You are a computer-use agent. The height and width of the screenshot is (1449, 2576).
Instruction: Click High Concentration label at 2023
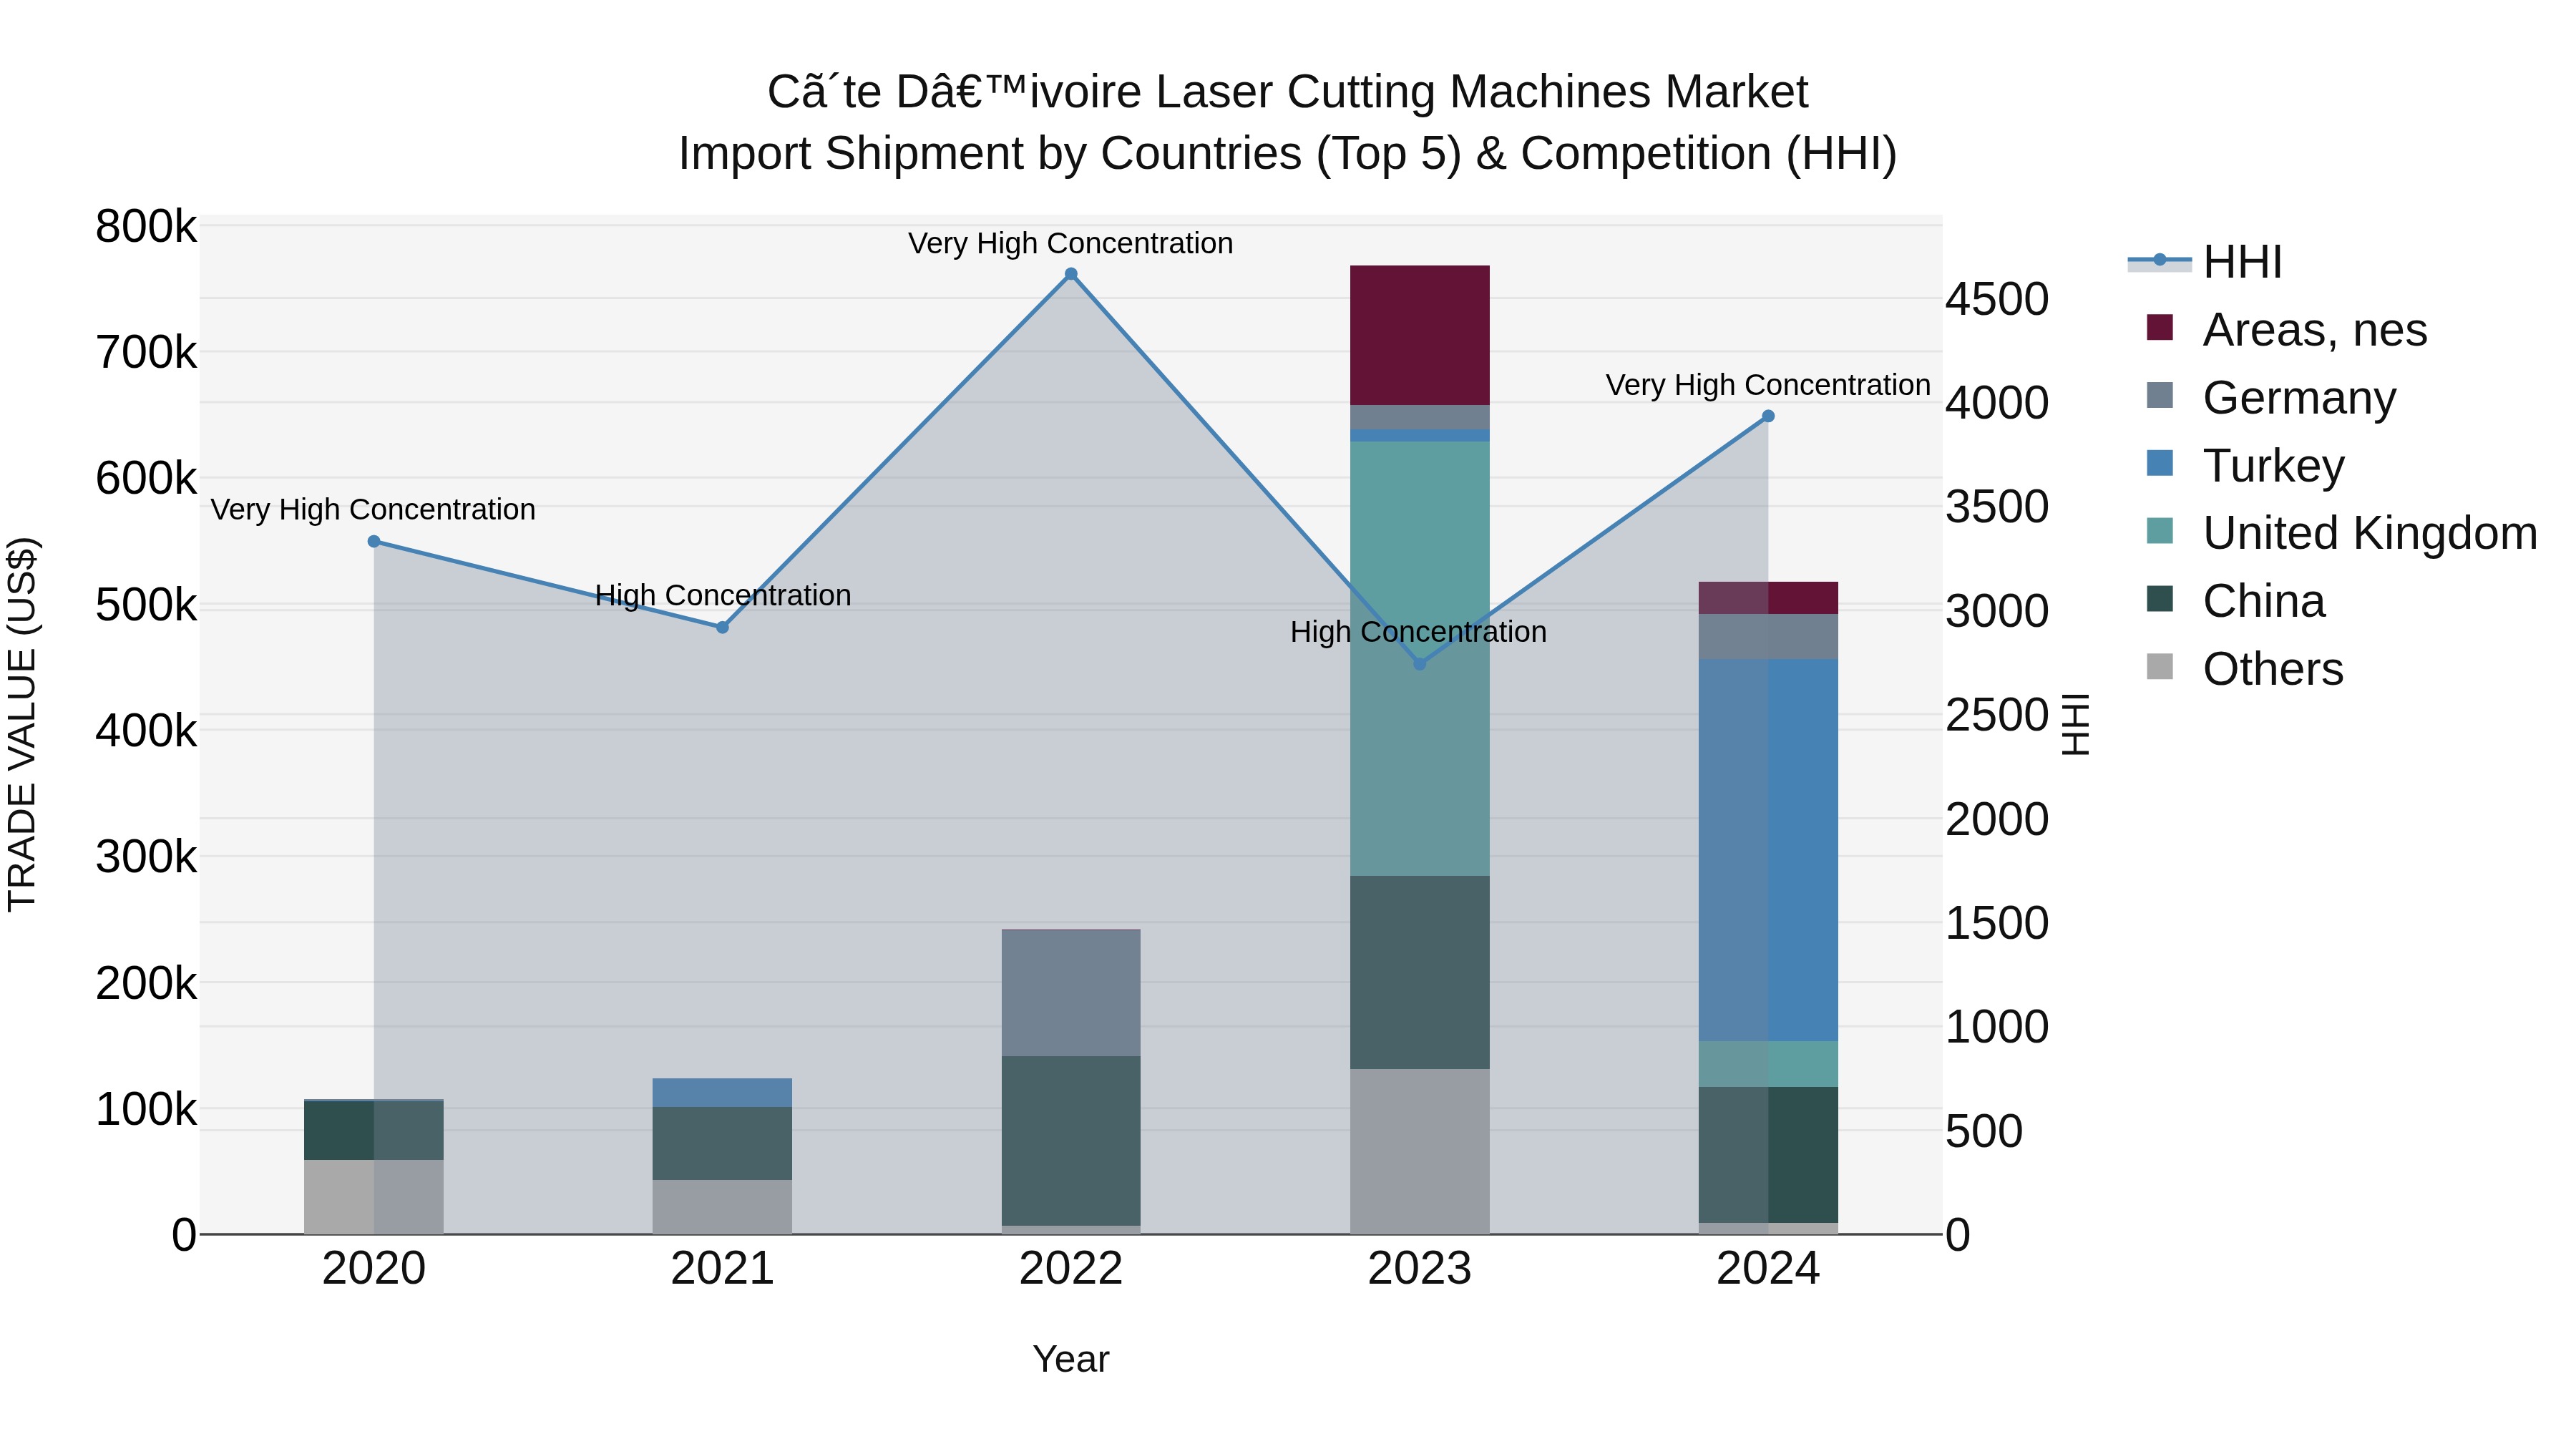(1418, 632)
